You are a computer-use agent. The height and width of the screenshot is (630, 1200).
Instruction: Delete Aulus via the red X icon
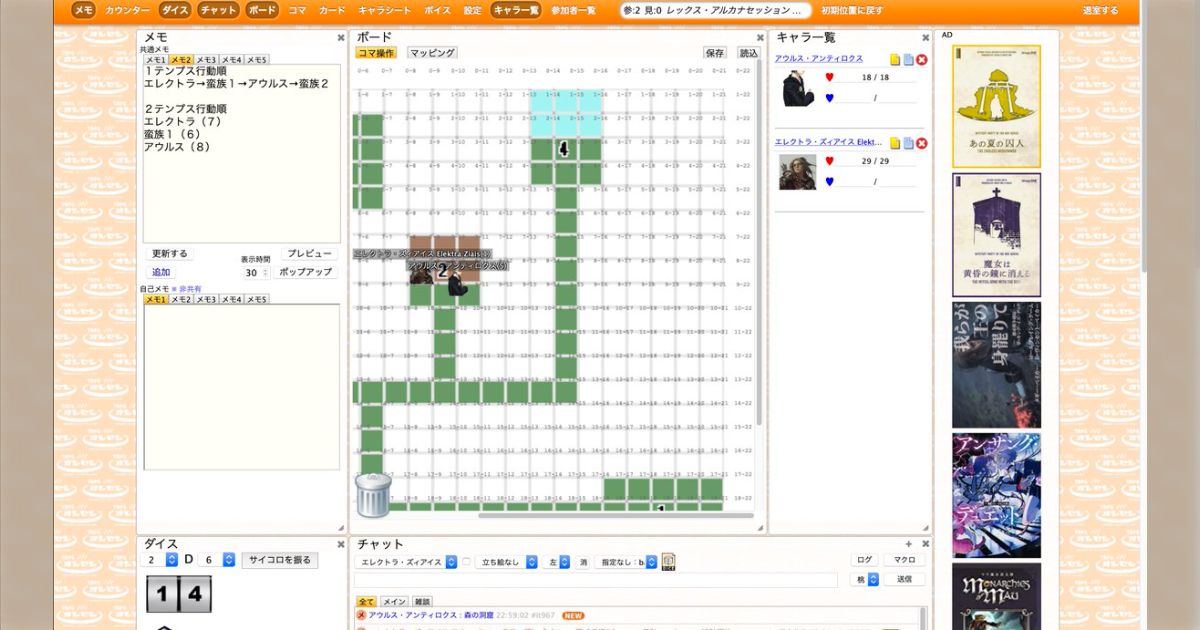point(922,60)
